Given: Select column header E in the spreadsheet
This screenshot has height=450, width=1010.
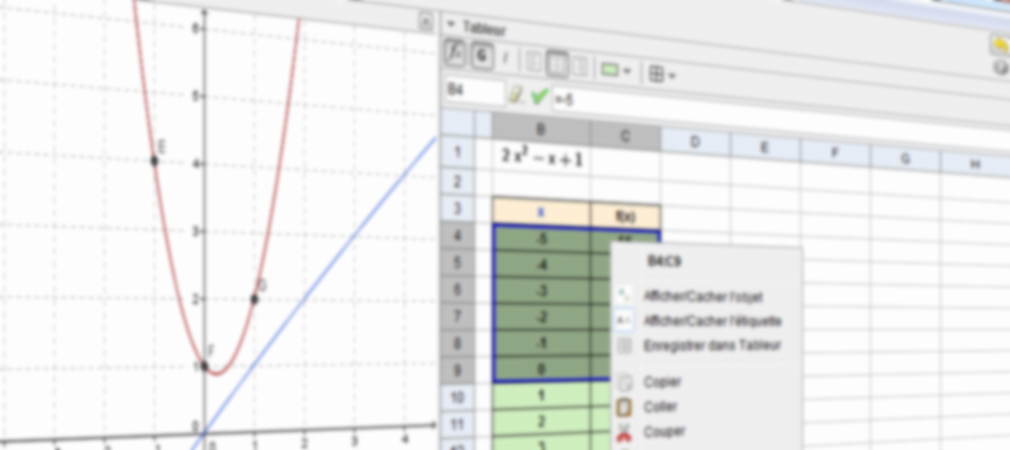Looking at the screenshot, I should [x=765, y=148].
